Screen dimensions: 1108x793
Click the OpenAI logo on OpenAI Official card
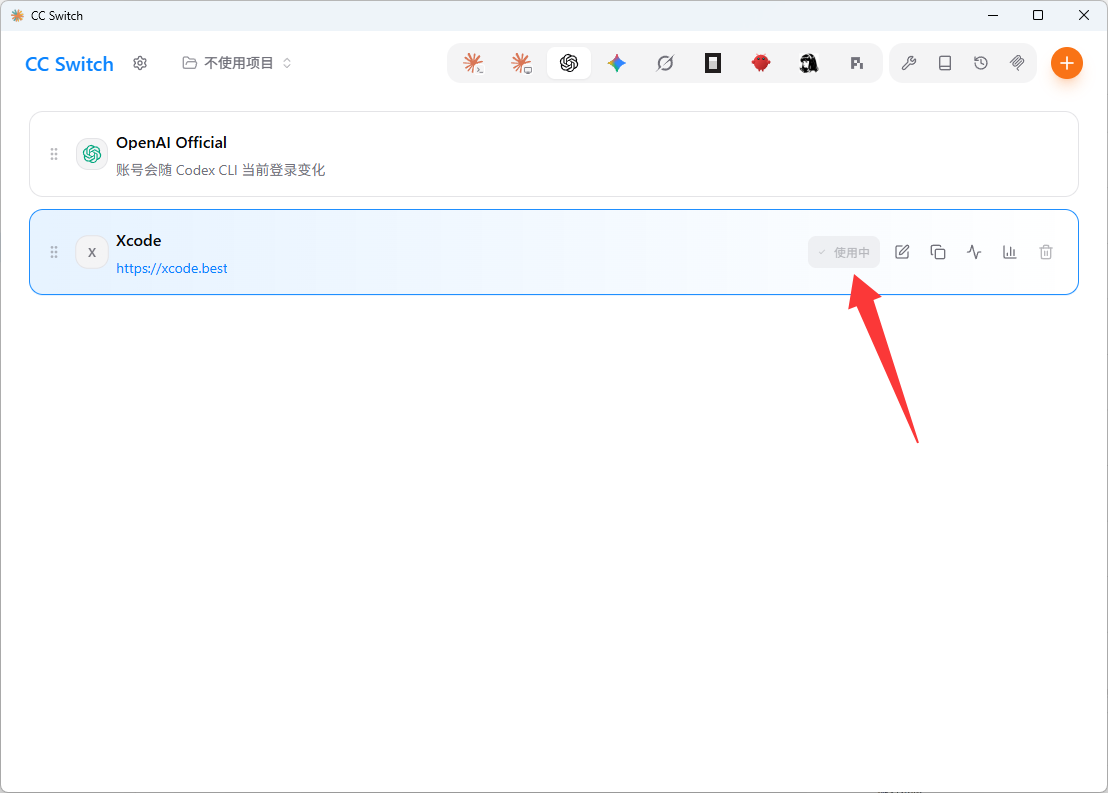[x=92, y=154]
